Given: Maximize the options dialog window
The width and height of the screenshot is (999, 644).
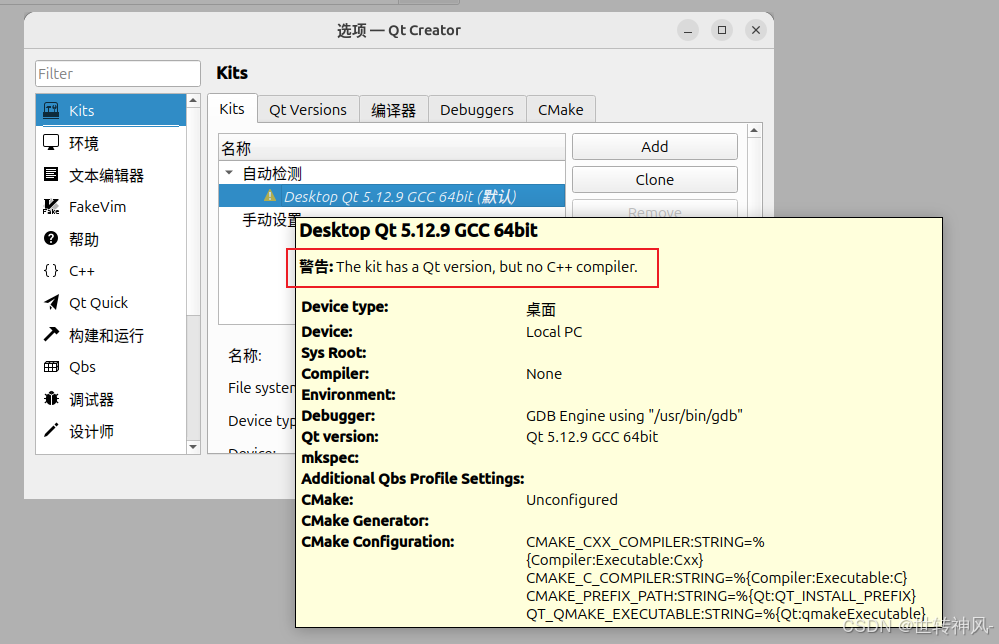Looking at the screenshot, I should click(722, 30).
